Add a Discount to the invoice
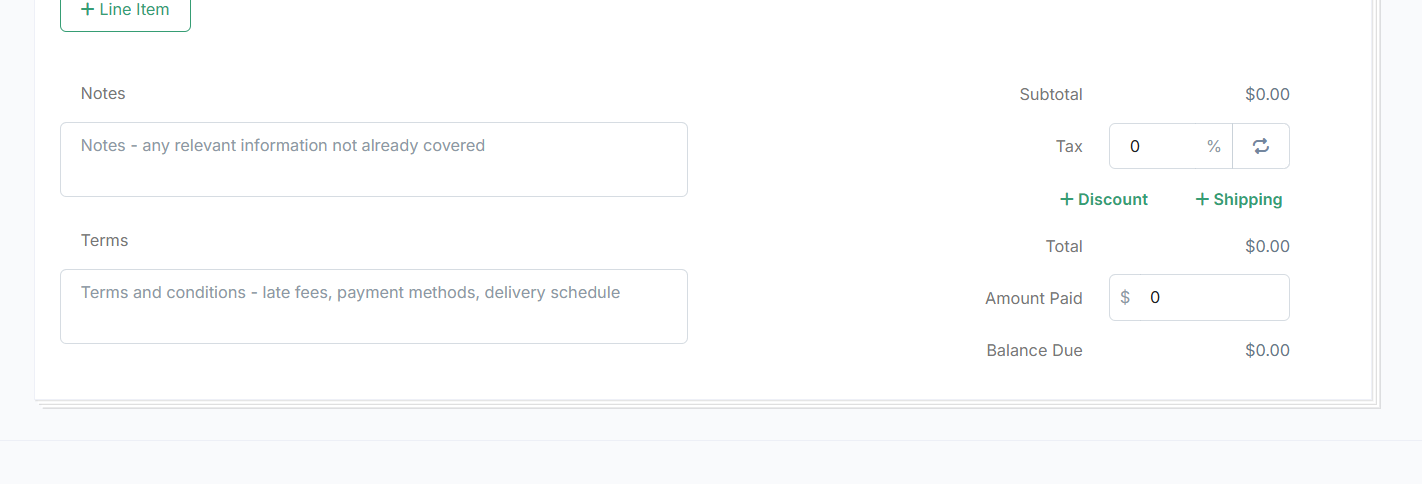 point(1104,199)
